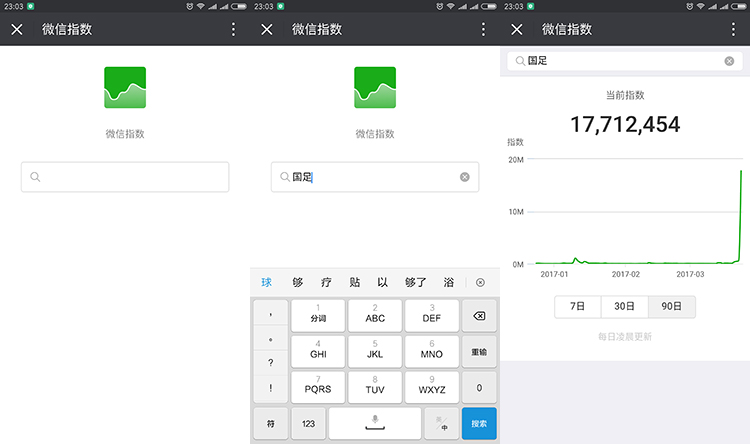Tap the JKL key
The height and width of the screenshot is (444, 750).
point(375,351)
